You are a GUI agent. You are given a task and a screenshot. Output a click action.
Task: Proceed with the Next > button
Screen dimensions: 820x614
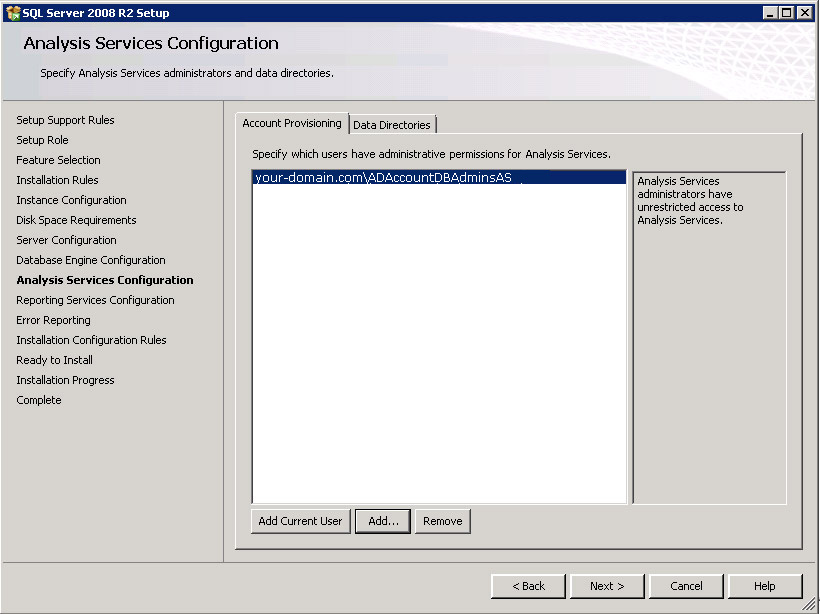[x=607, y=586]
